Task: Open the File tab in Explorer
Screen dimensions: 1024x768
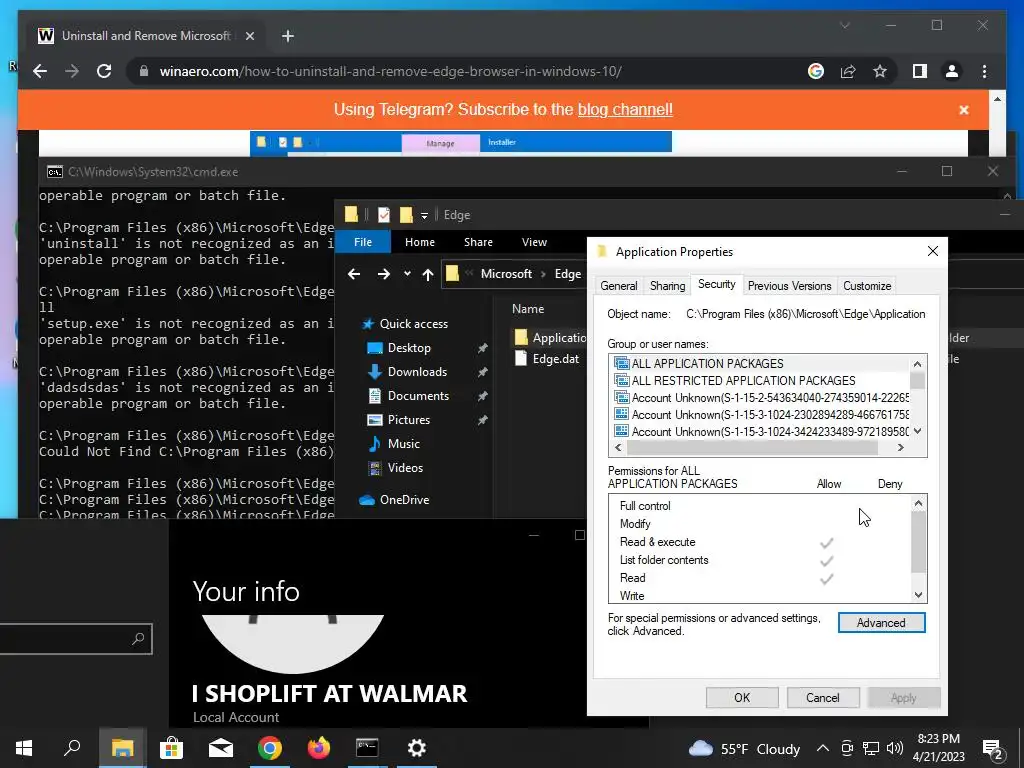Action: coord(362,242)
